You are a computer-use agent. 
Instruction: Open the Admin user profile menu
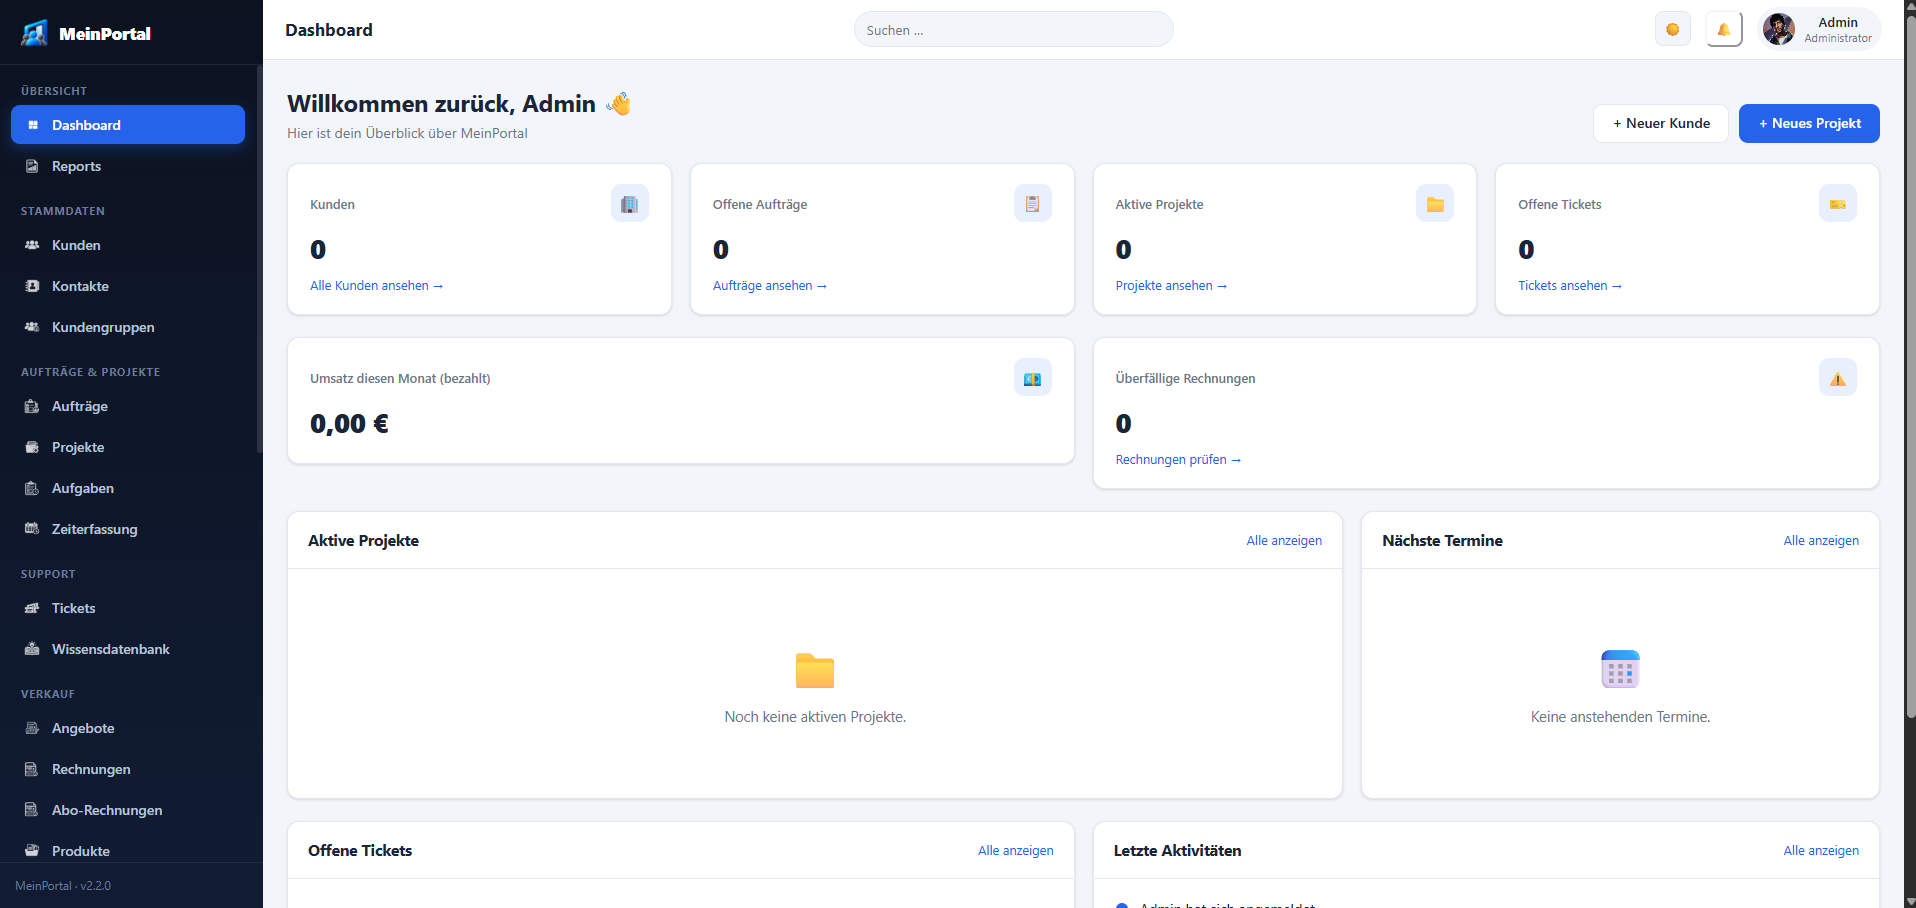pyautogui.click(x=1820, y=30)
